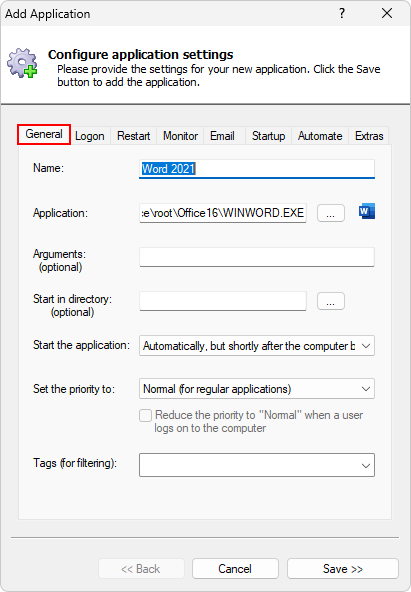The image size is (411, 592).
Task: Open the Automate tab
Action: (x=320, y=136)
